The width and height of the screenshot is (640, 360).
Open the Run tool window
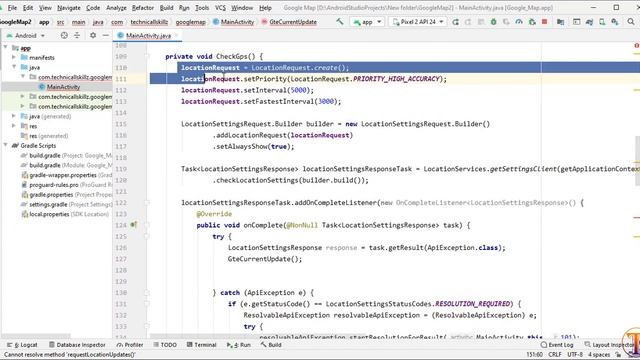point(239,345)
